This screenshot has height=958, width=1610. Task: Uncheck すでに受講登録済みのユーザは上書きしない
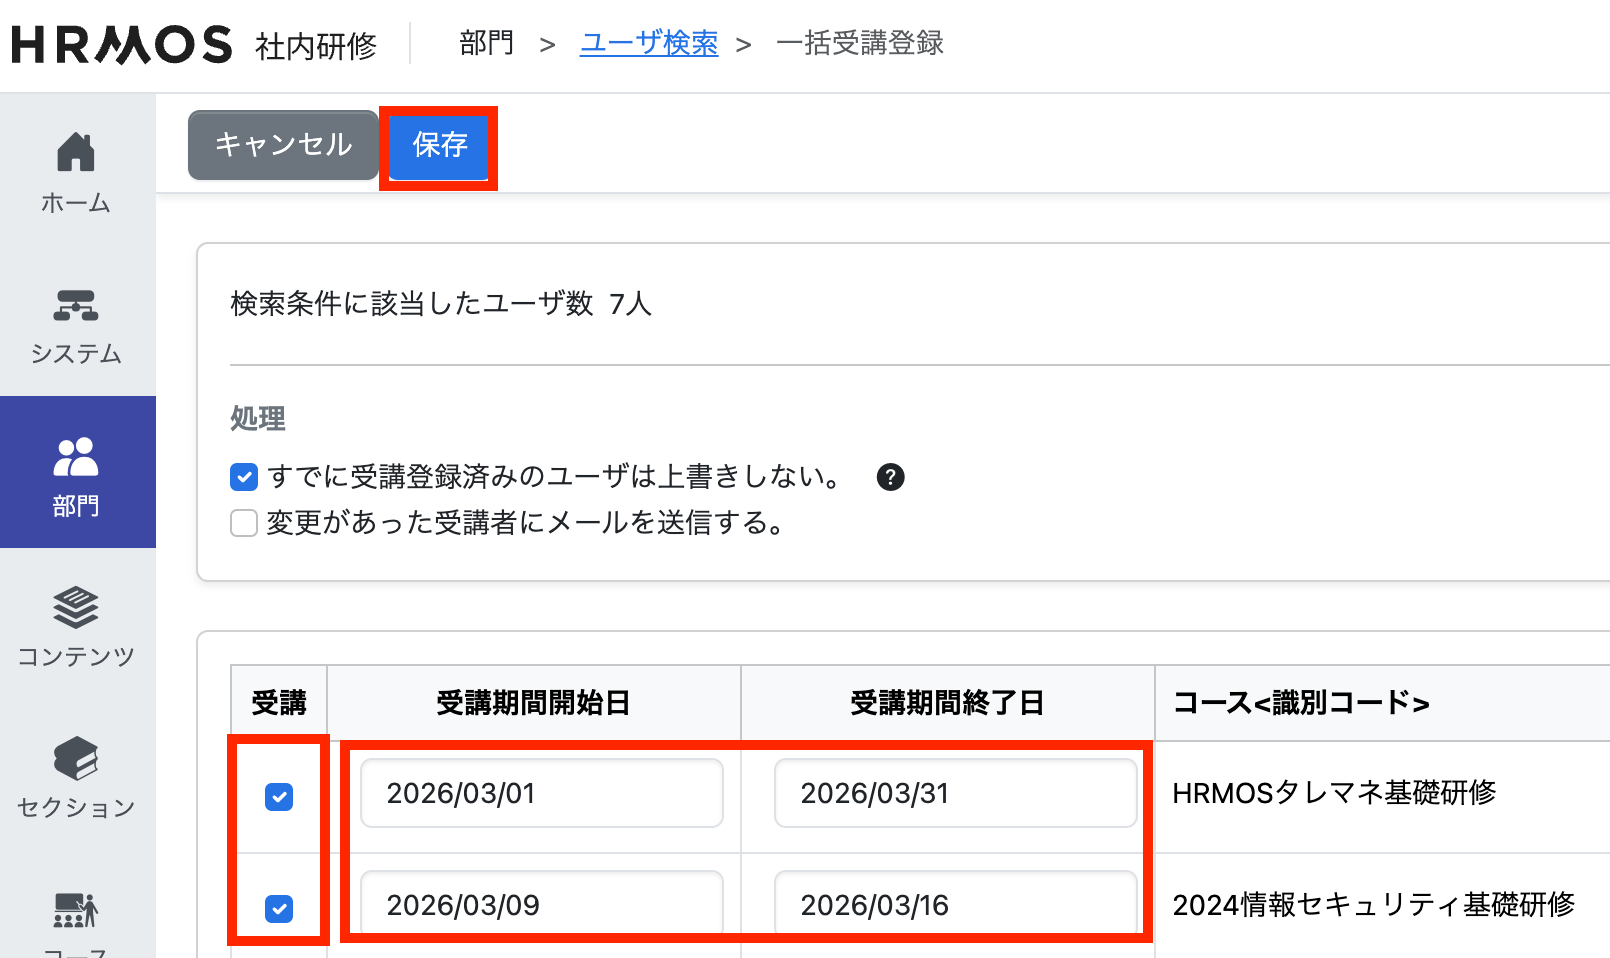pyautogui.click(x=244, y=477)
